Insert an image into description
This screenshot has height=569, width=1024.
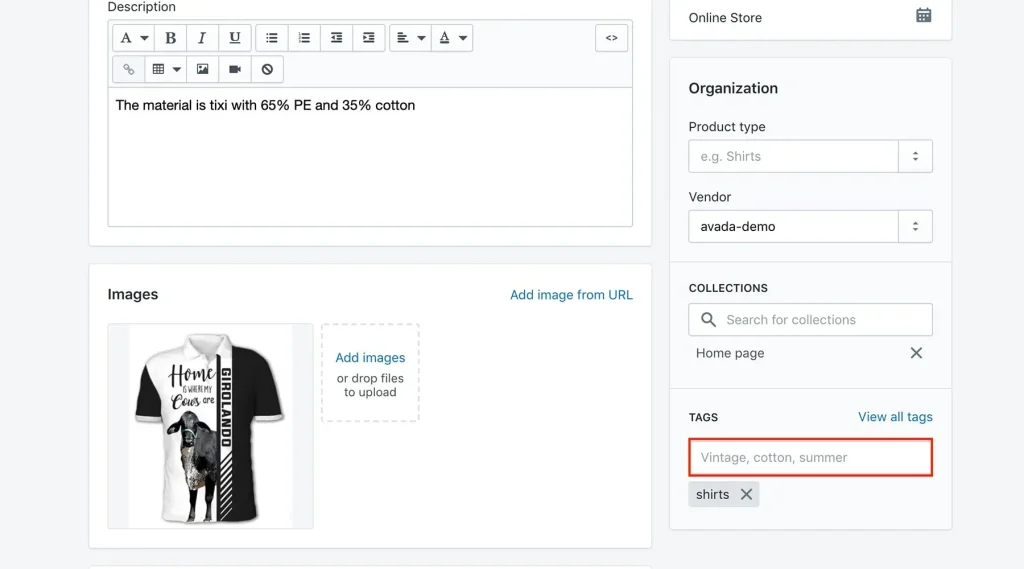pyautogui.click(x=203, y=69)
